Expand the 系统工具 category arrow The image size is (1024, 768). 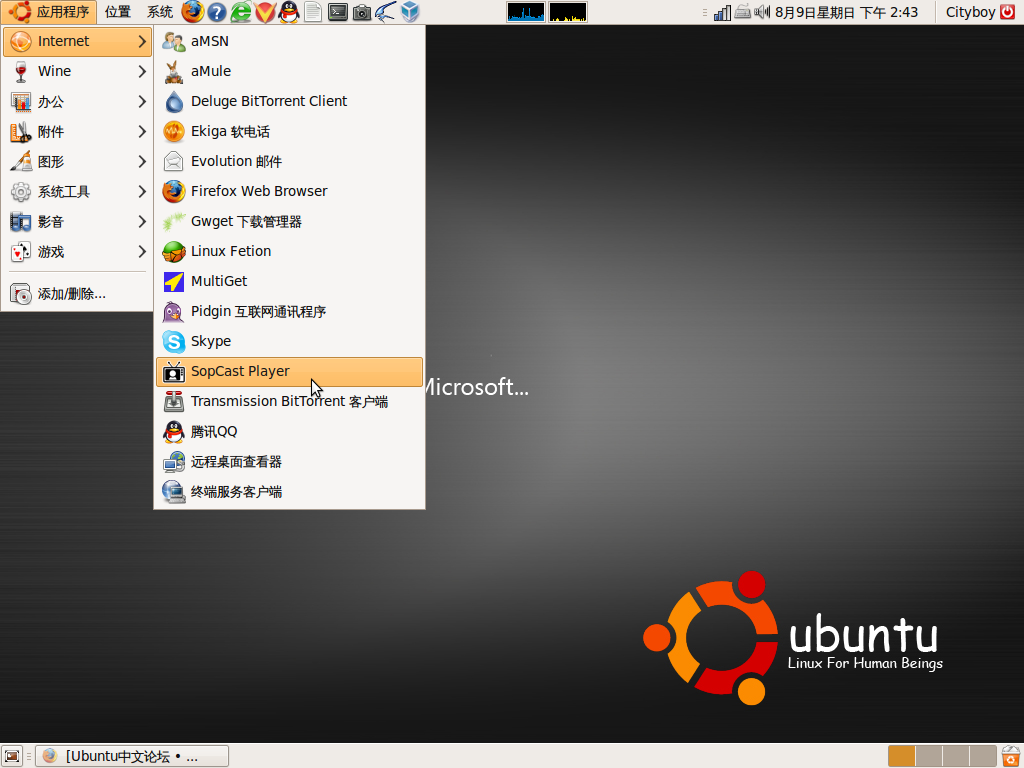(142, 191)
